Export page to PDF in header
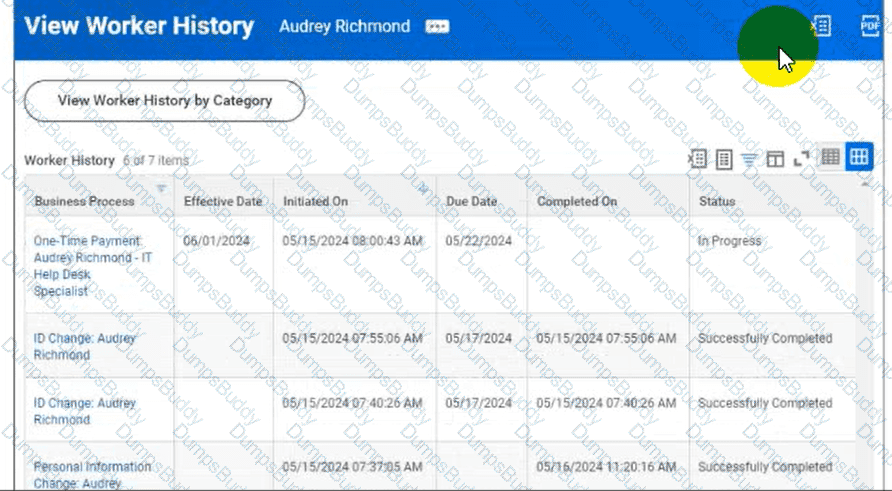This screenshot has width=892, height=491. [x=870, y=26]
